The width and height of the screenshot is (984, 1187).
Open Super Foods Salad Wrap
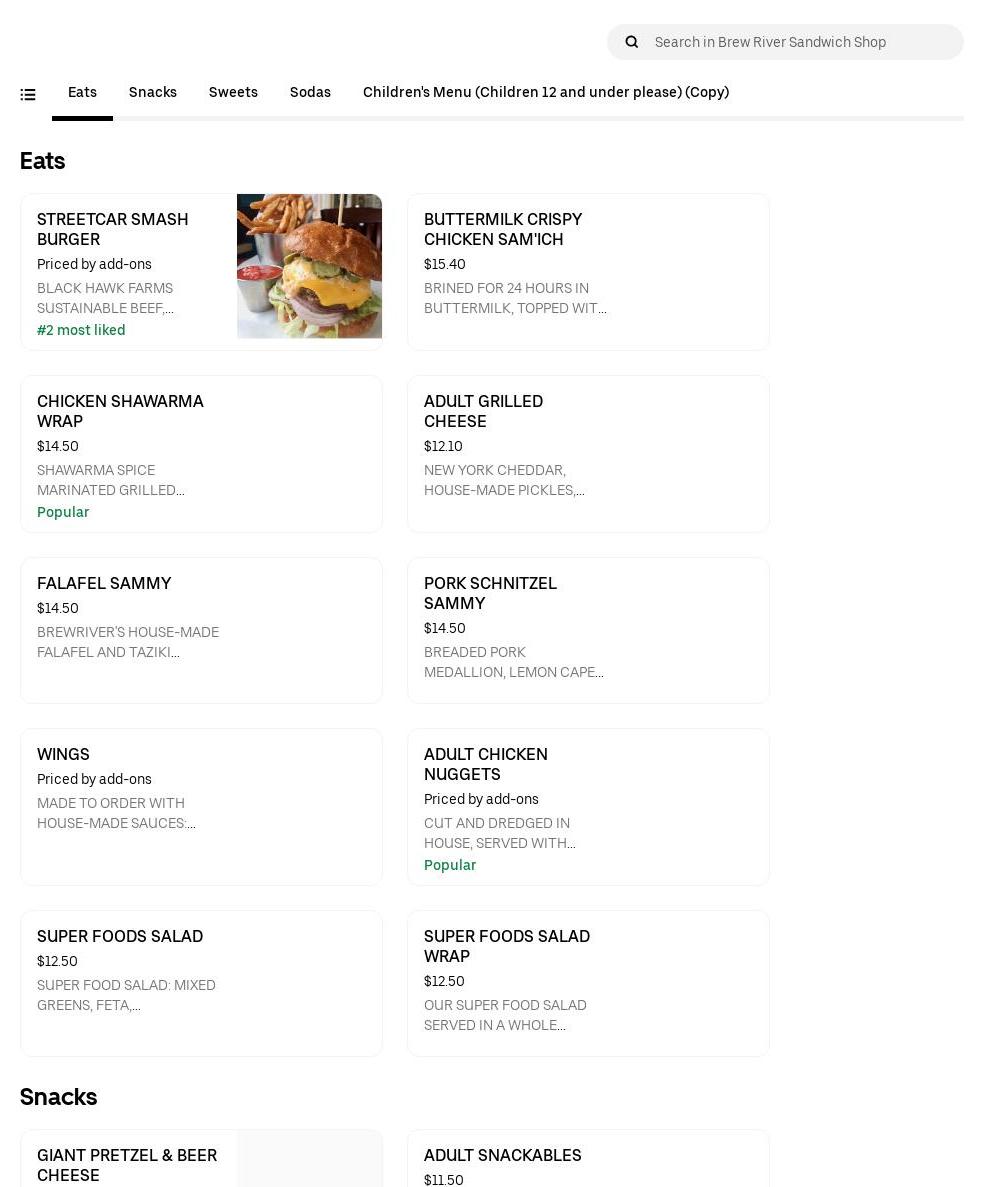tap(507, 947)
